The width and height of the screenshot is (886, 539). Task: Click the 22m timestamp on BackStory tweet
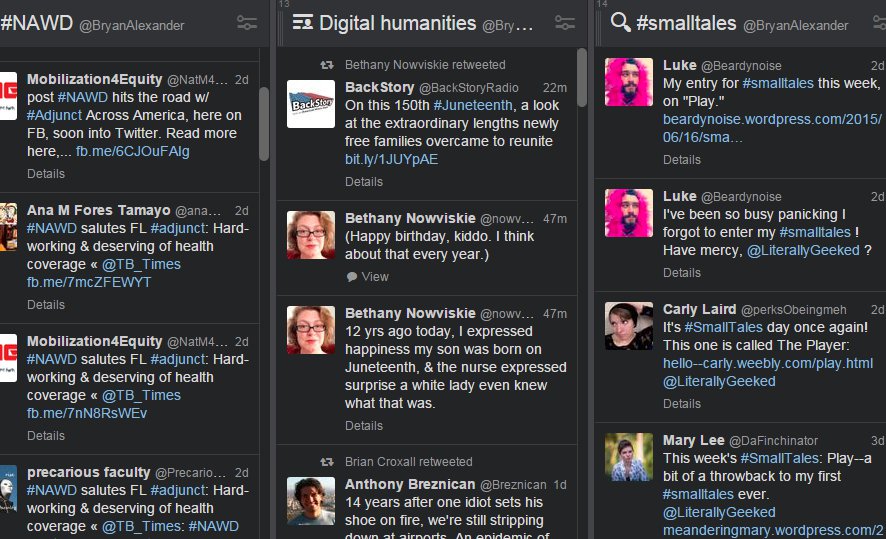(554, 88)
